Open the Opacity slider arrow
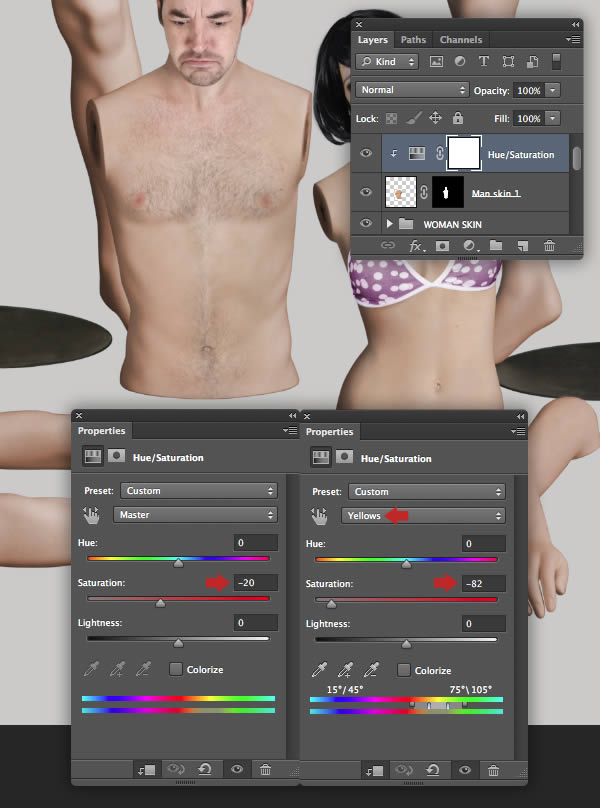 pos(553,90)
